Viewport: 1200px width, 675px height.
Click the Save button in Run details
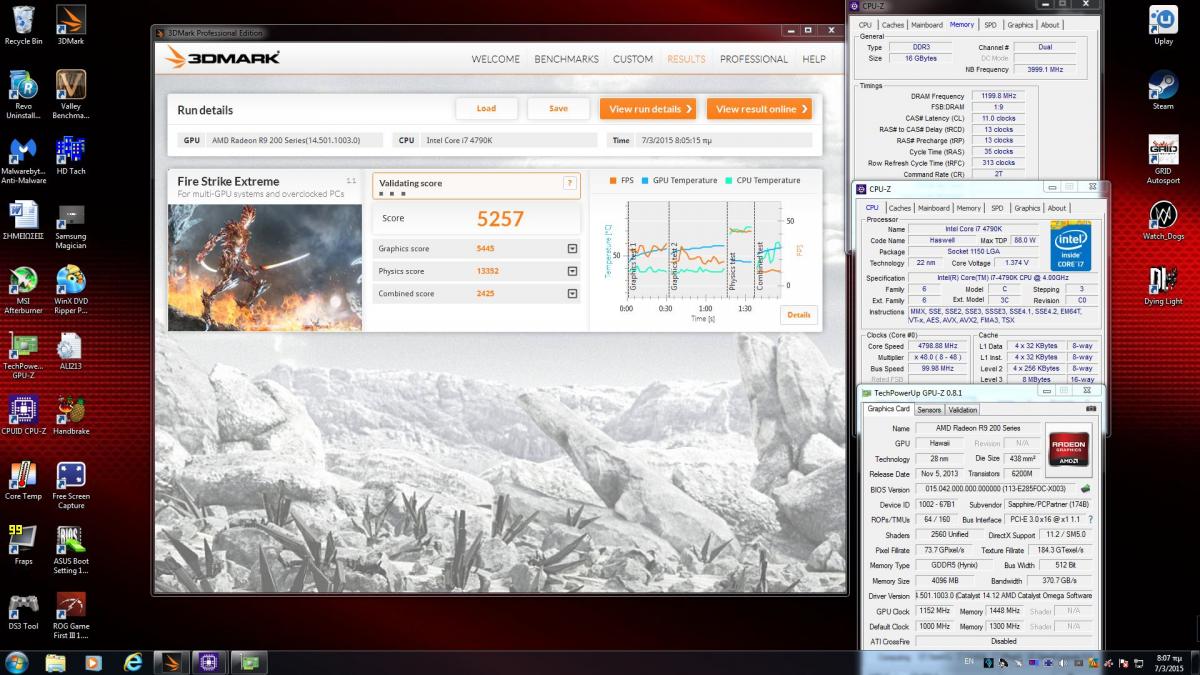pos(558,109)
